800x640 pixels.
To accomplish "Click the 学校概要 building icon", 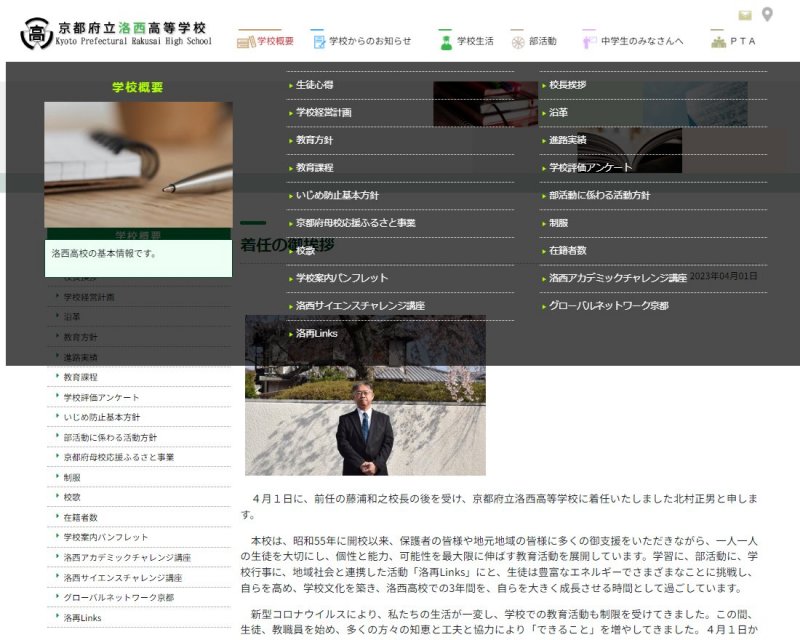I will [x=246, y=41].
